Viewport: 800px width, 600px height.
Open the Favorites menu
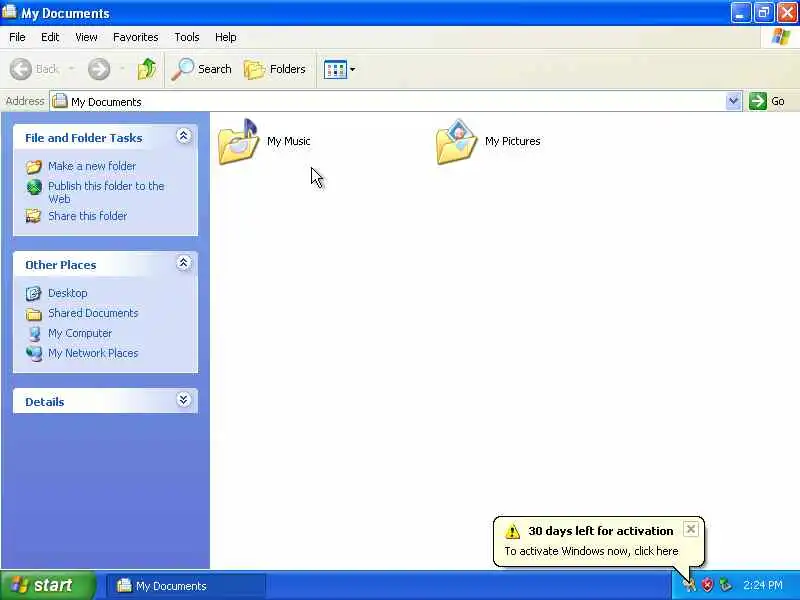click(x=136, y=37)
